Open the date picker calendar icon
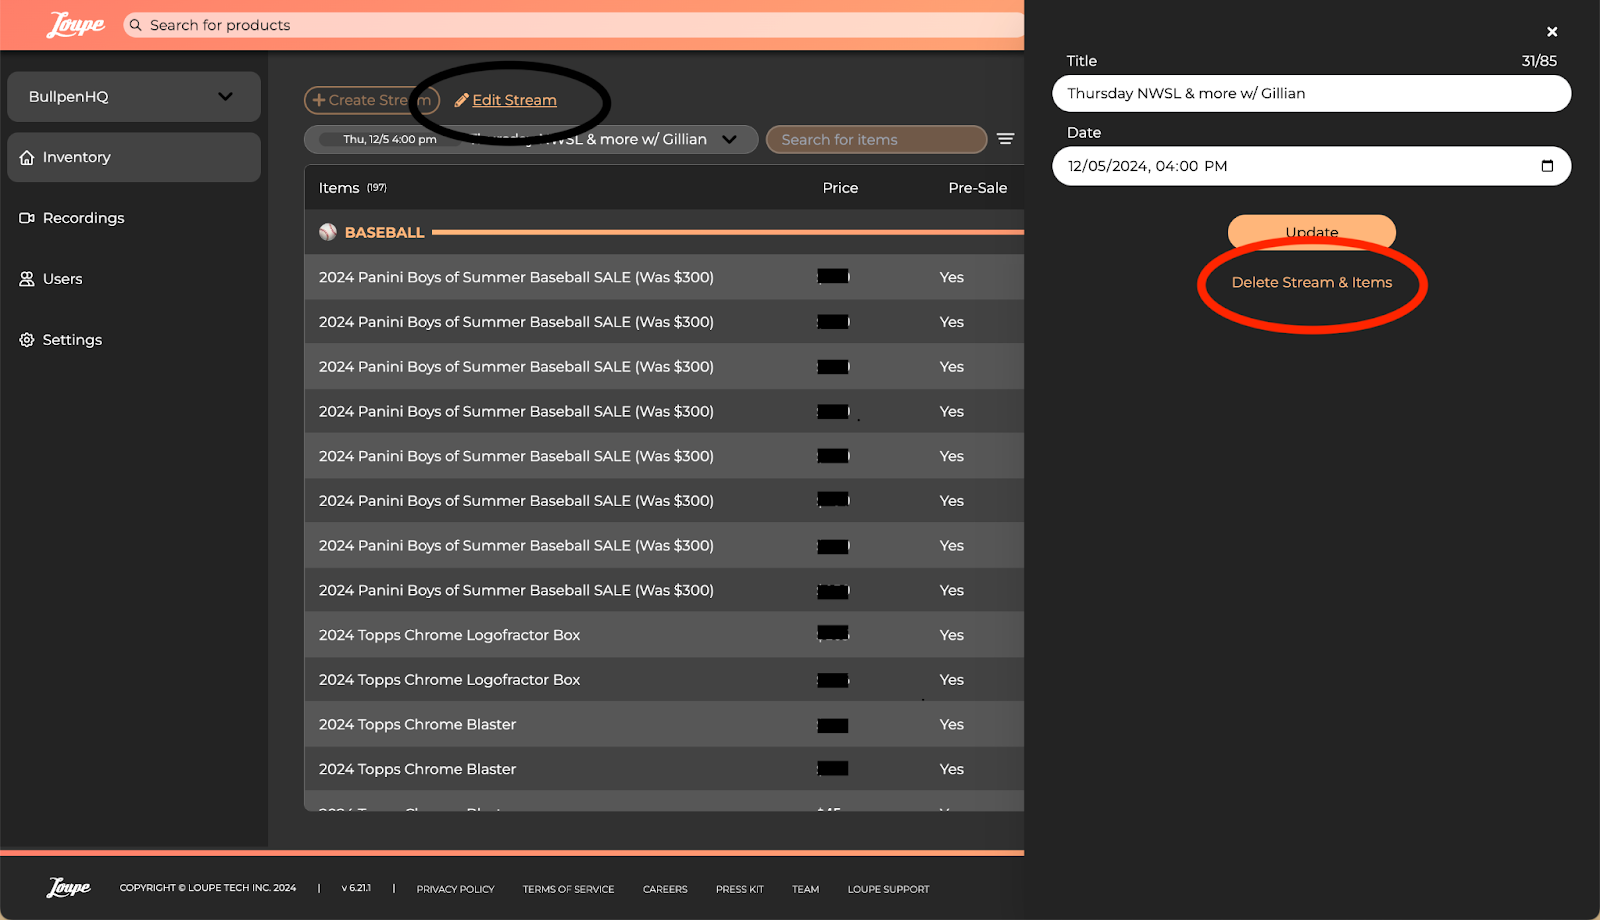The height and width of the screenshot is (920, 1600). click(1547, 166)
